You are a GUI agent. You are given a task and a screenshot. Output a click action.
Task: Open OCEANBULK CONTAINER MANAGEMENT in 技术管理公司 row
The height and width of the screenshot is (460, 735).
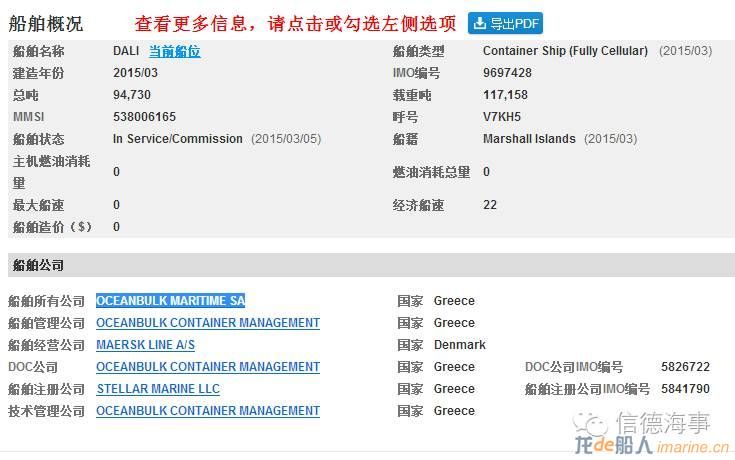(208, 411)
